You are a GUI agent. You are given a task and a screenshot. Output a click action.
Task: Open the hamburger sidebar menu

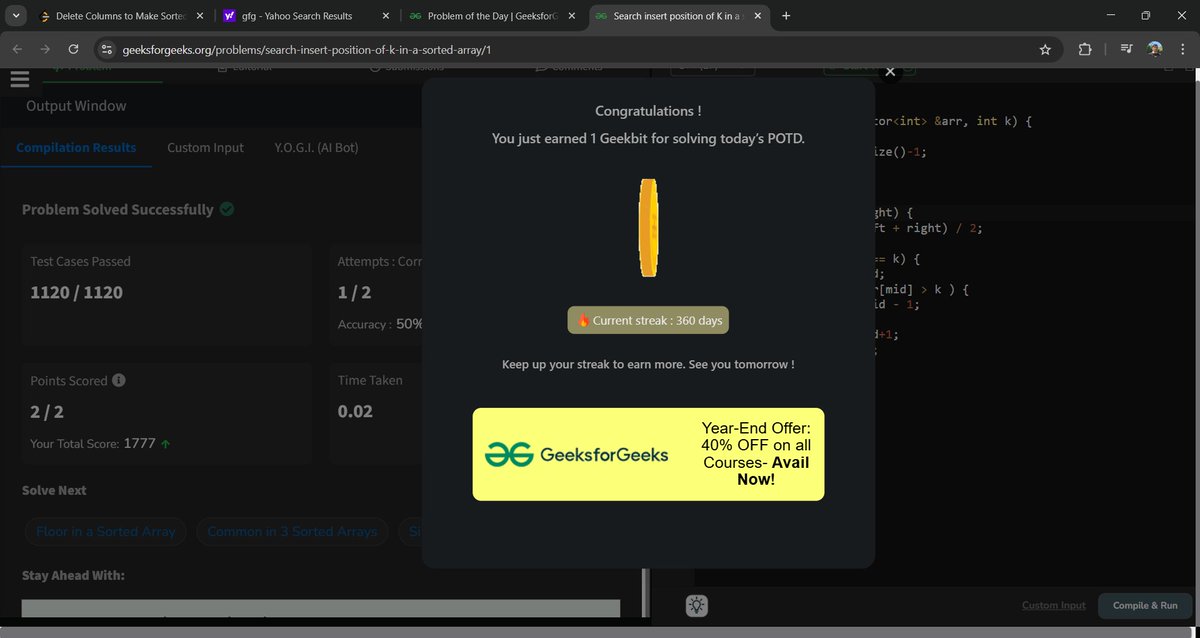tap(18, 81)
